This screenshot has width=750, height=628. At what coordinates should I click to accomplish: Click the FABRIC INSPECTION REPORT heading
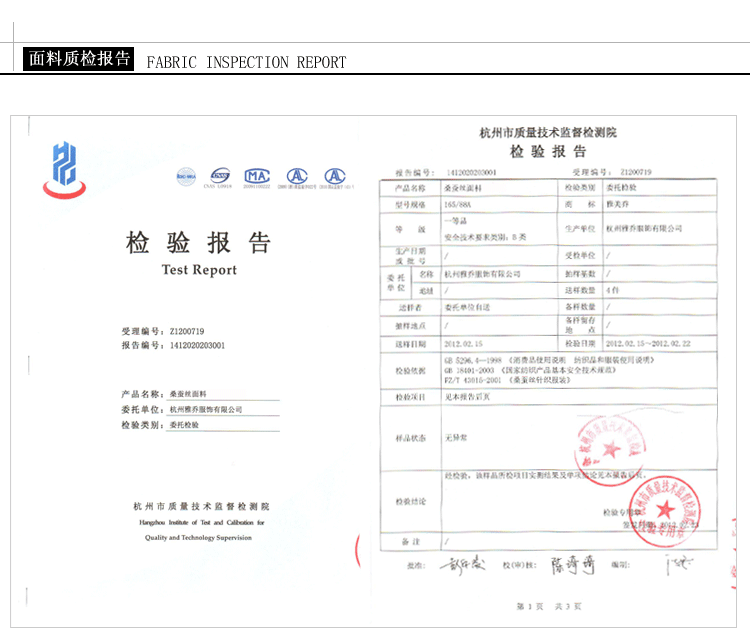tap(246, 62)
